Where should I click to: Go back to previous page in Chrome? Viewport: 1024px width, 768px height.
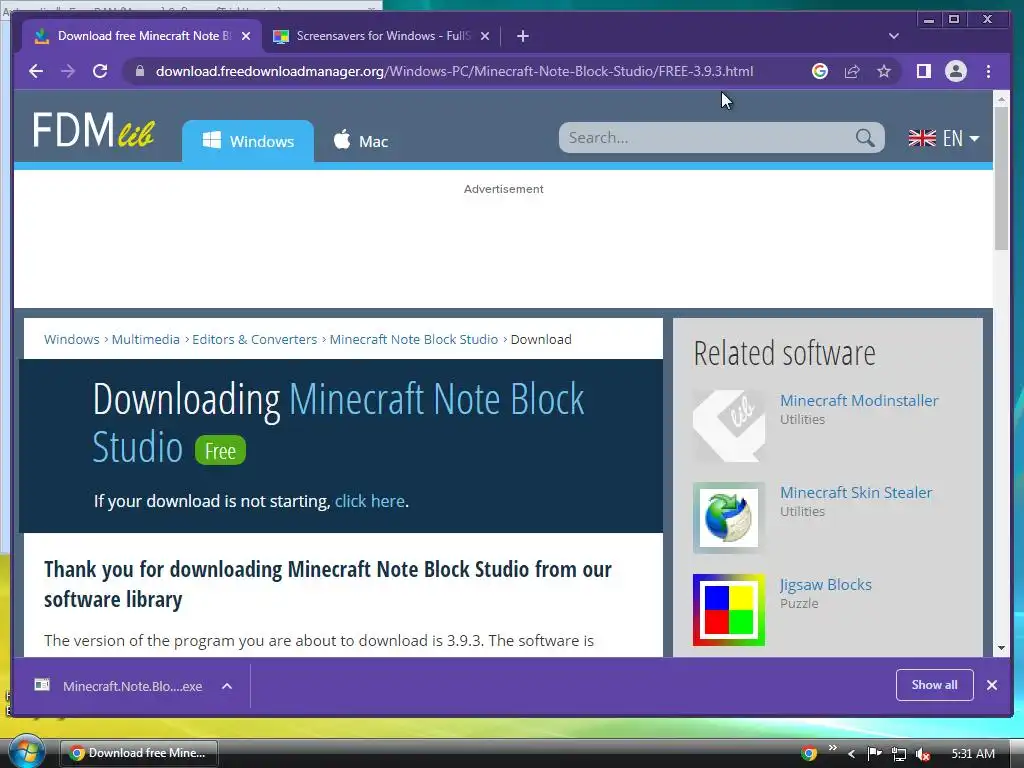36,71
